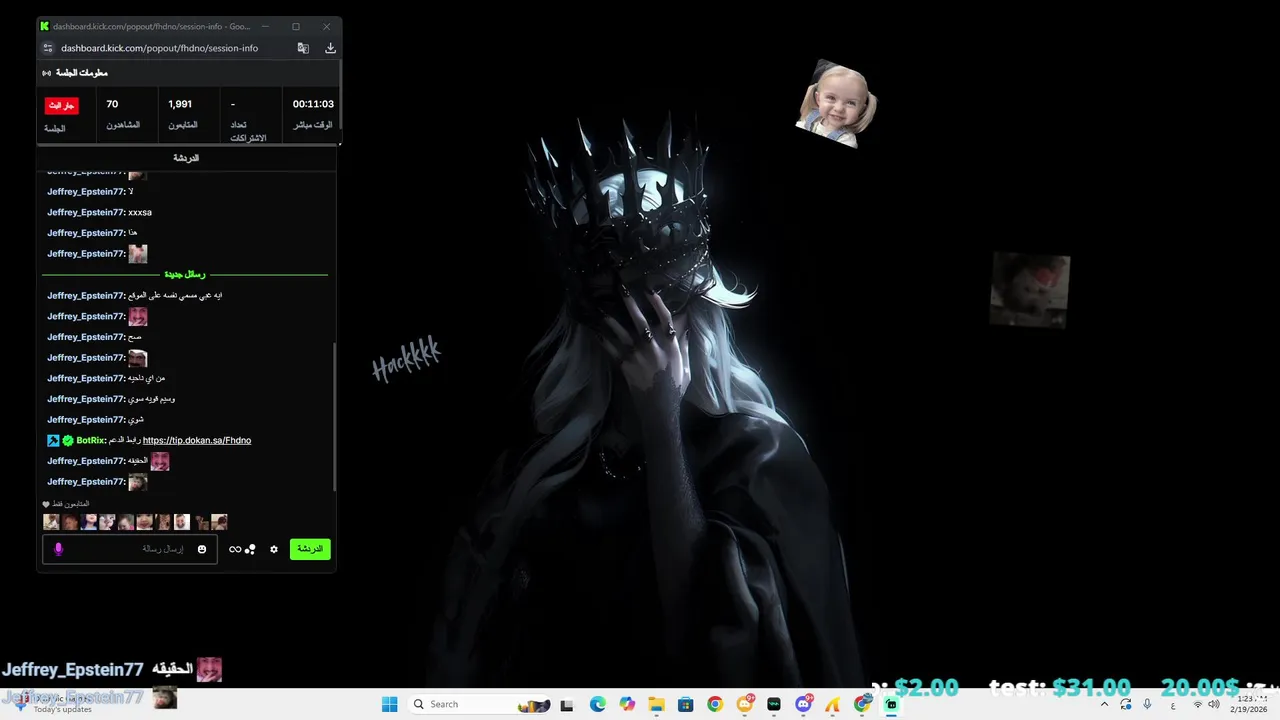Click the address bar URL text
The image size is (1280, 720).
pyautogui.click(x=159, y=48)
